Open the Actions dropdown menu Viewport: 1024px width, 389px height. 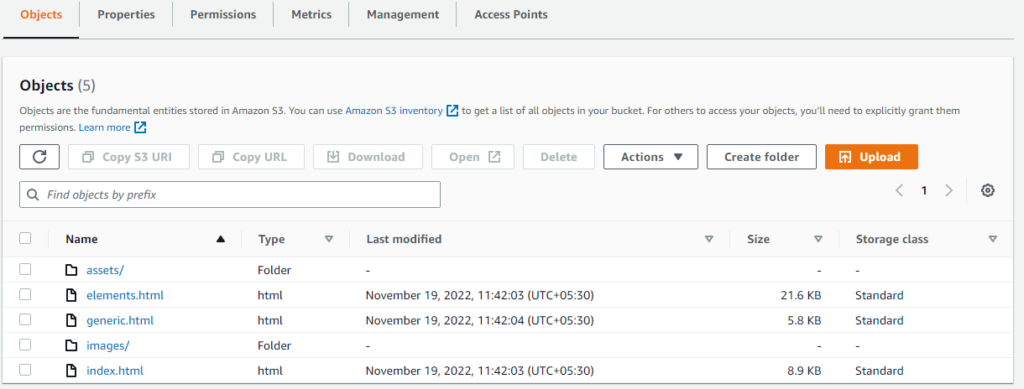tap(650, 157)
